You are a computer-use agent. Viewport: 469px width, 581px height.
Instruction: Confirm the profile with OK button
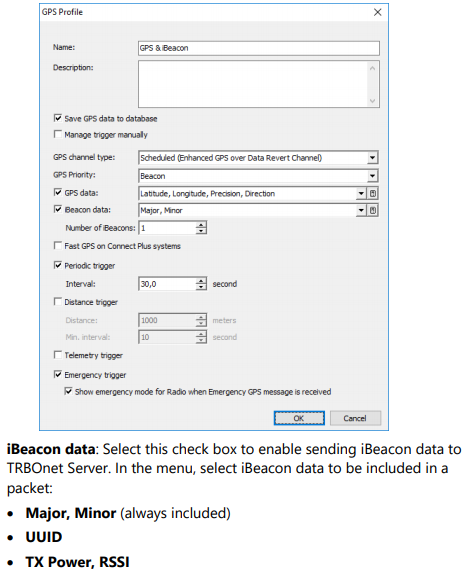[299, 418]
